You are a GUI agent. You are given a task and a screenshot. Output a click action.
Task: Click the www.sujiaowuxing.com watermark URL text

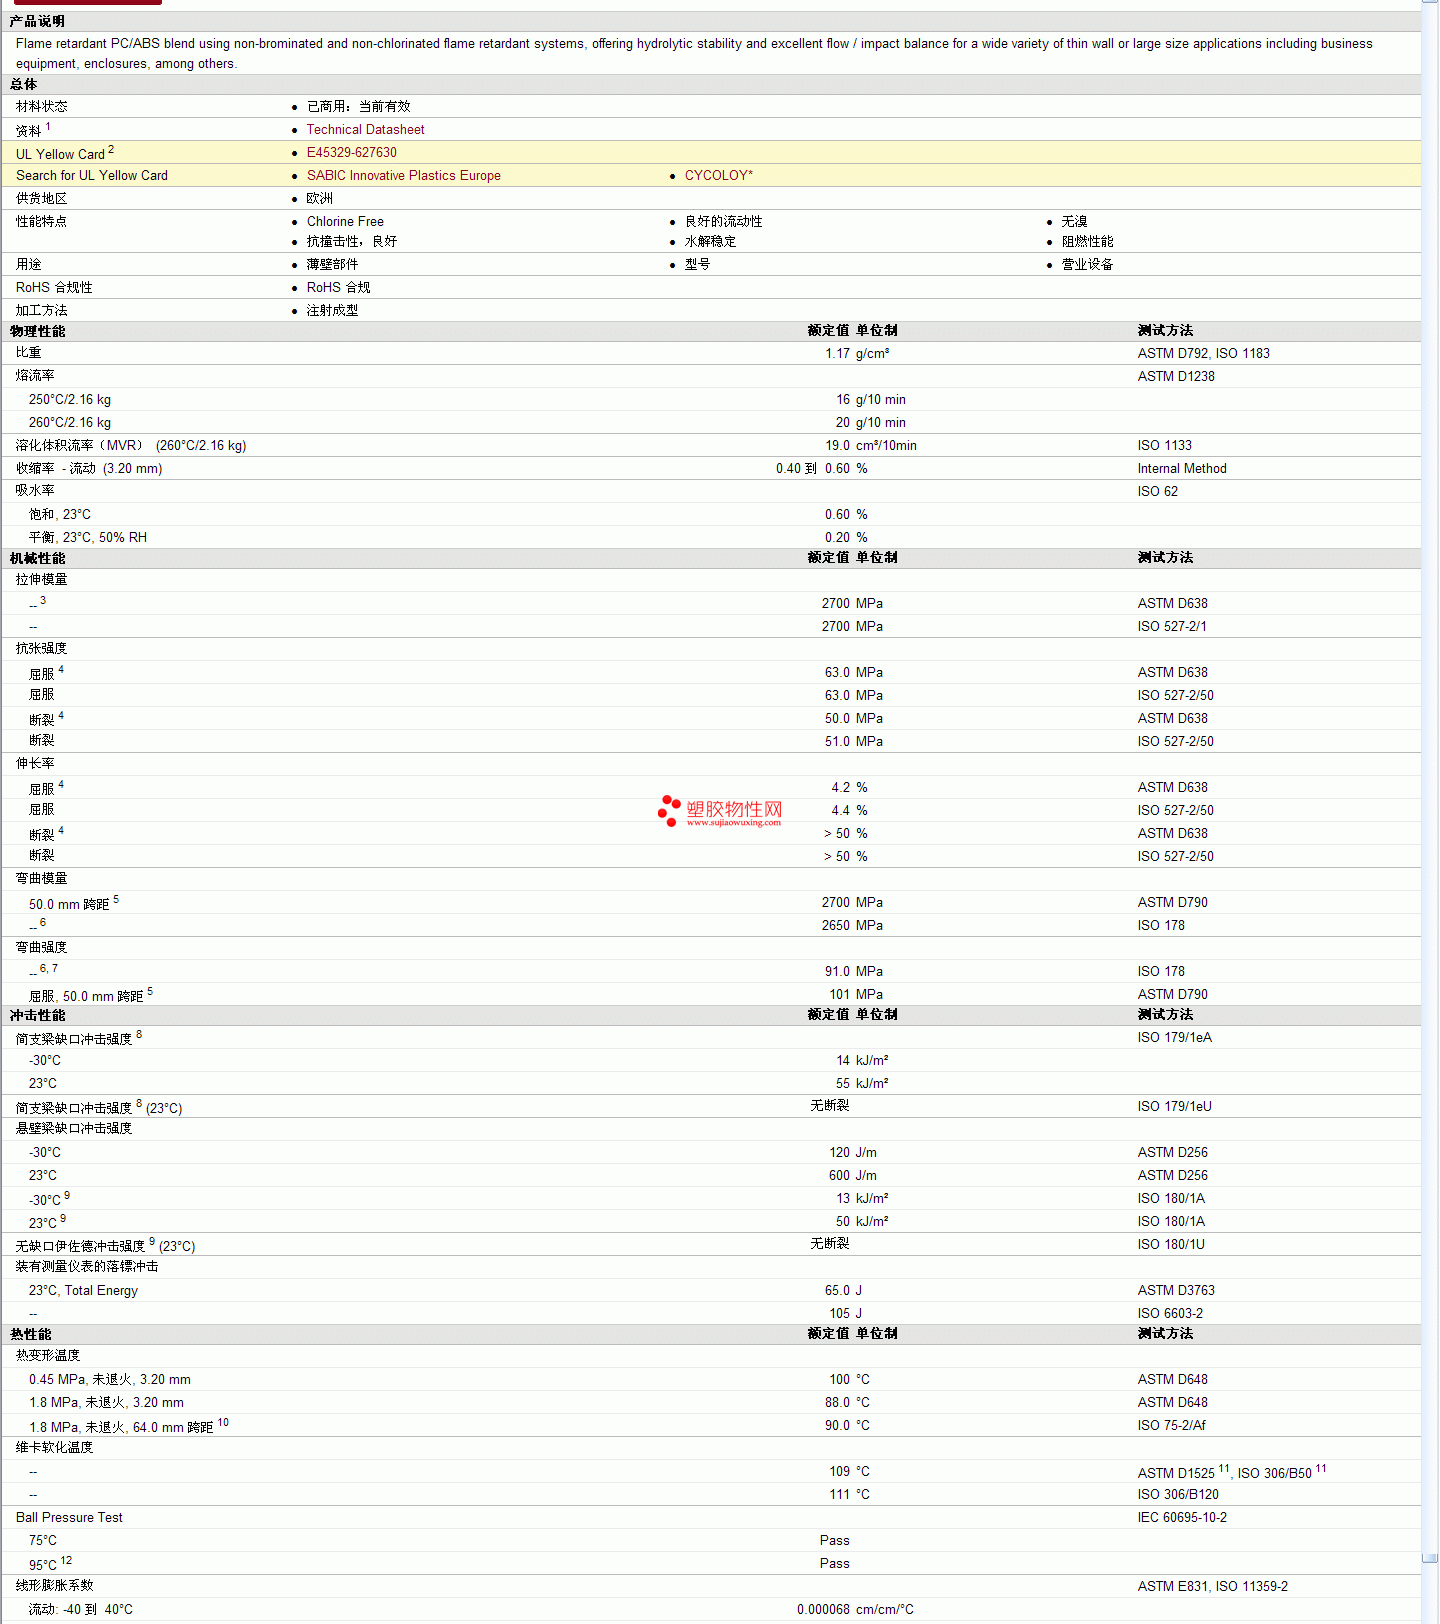733,823
